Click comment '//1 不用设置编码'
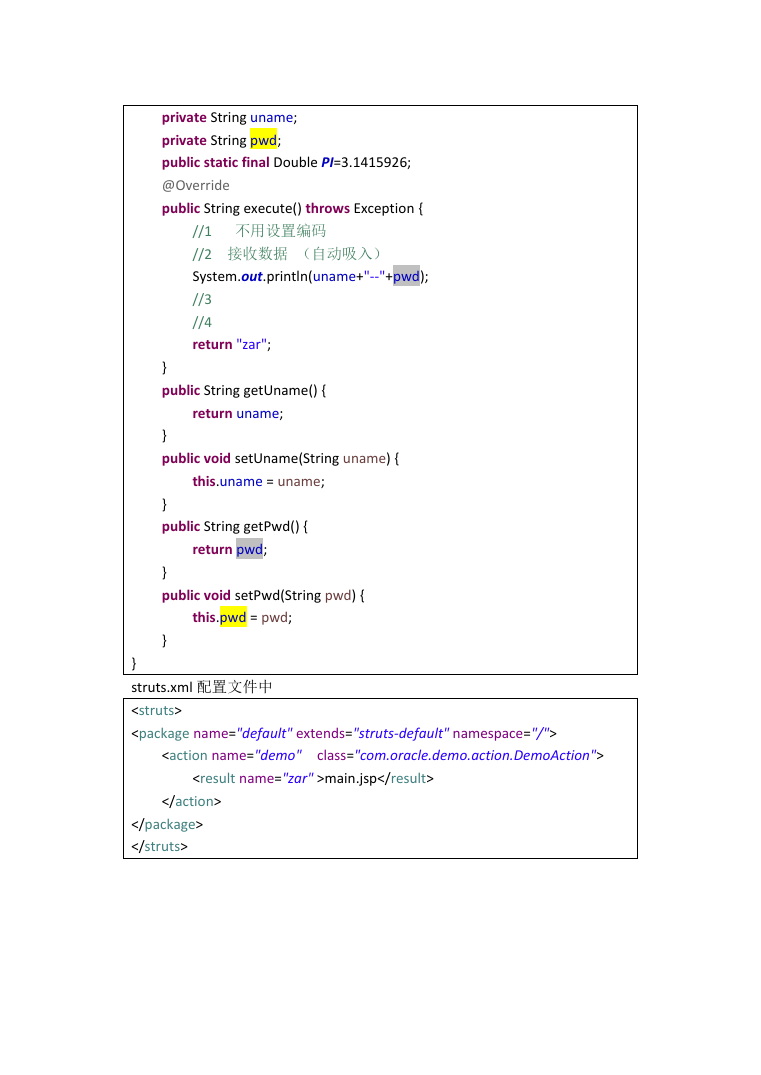Screen dimensions: 761x1075 coord(259,231)
